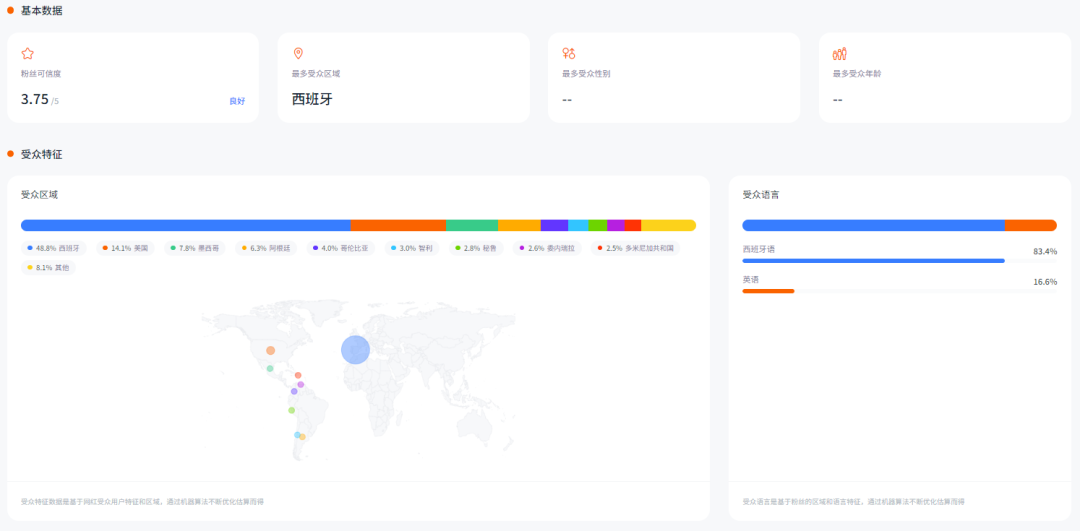Click the 良好 rating label
1080x531 pixels.
[237, 101]
